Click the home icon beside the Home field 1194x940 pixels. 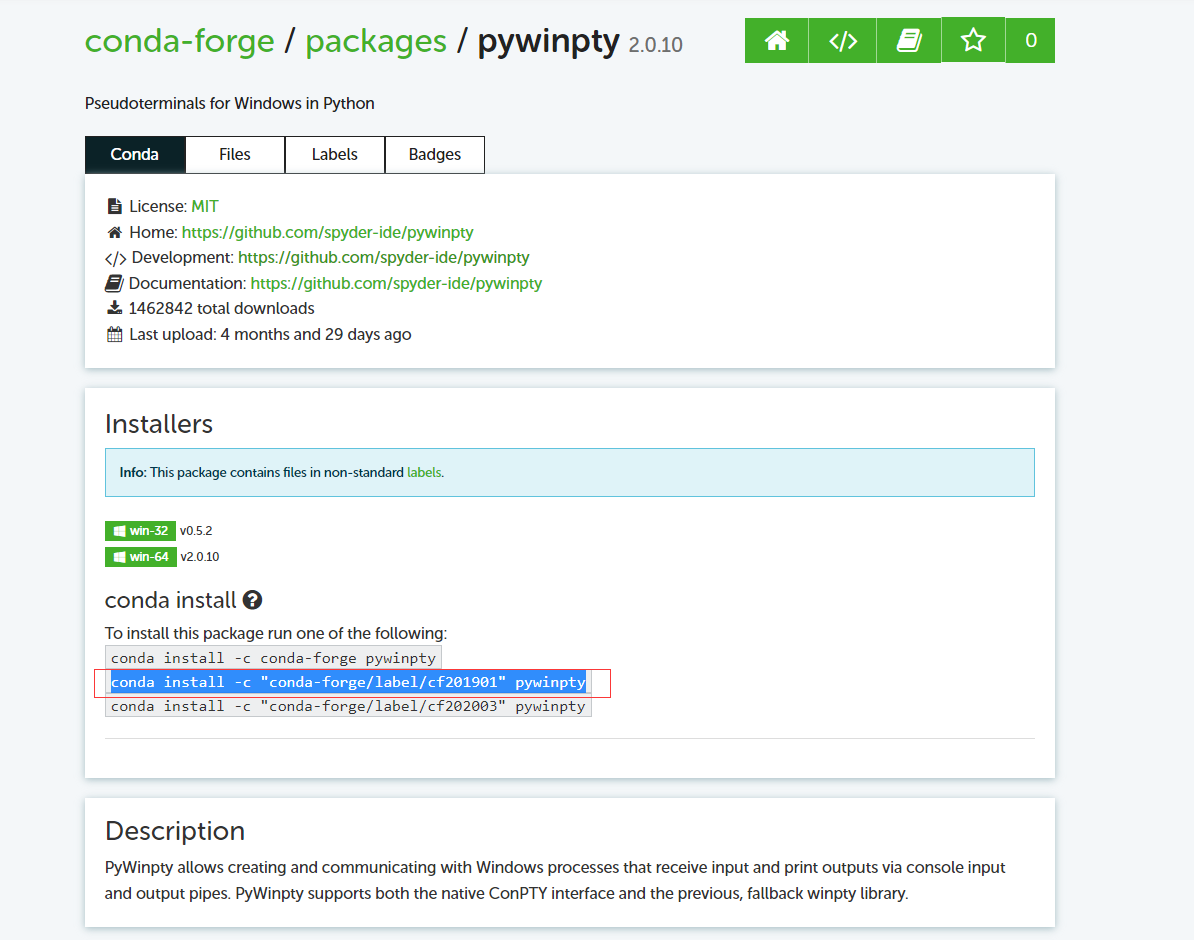(113, 231)
